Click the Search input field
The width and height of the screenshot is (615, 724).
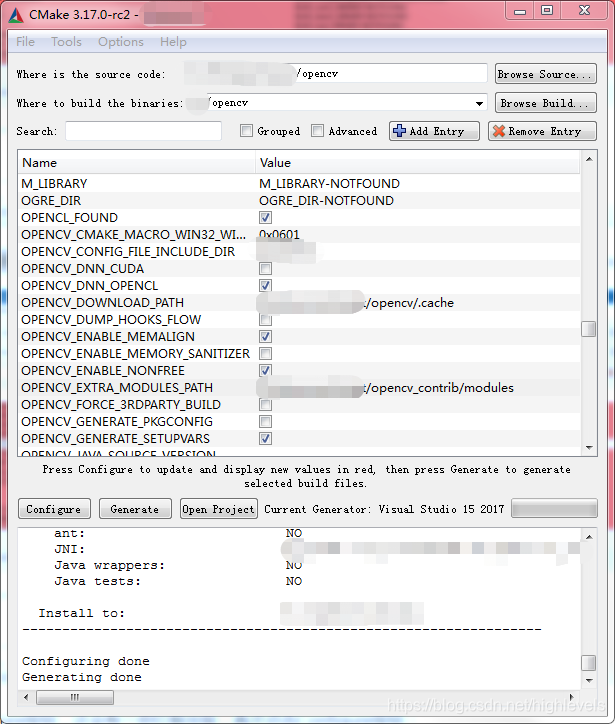(x=143, y=131)
